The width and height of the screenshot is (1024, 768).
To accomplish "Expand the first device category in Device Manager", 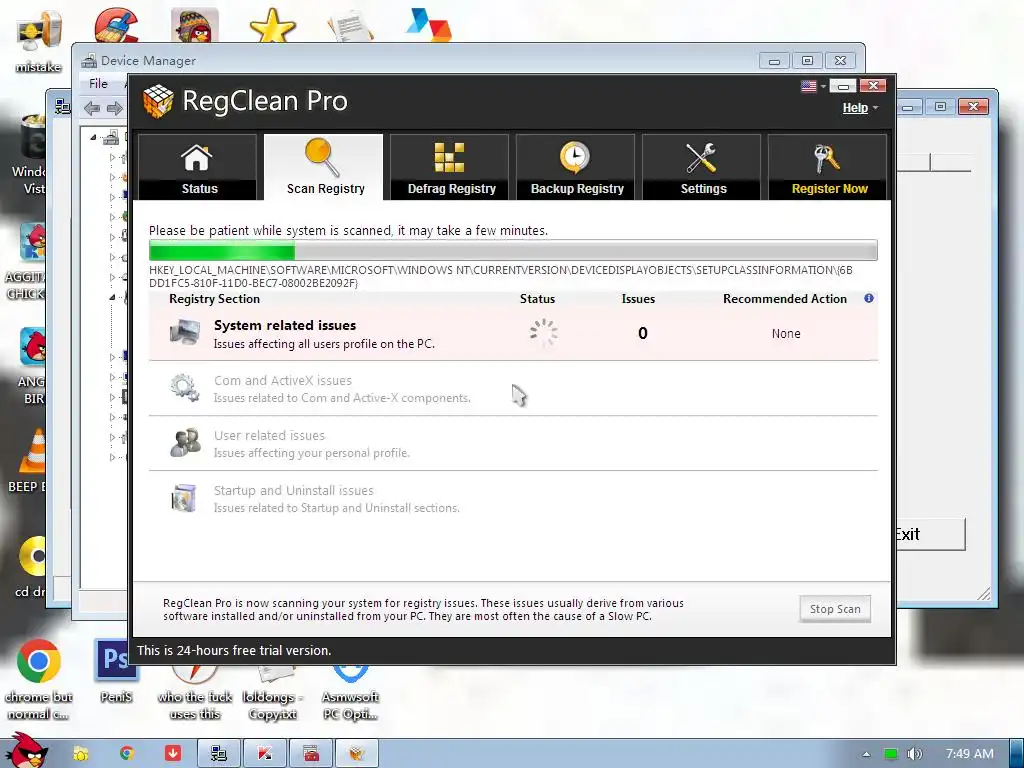I will 112,157.
